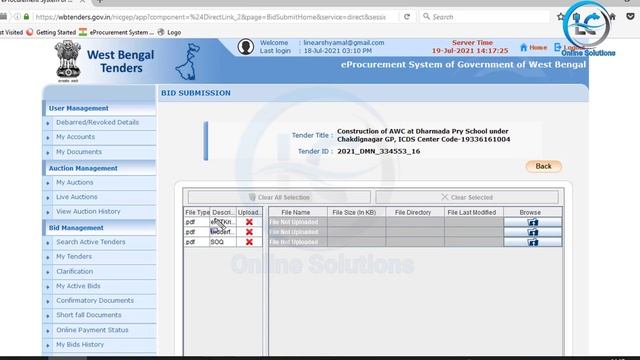Click the Browse folder icon in the first file row
Viewport: 640px width, 360px height.
coord(533,222)
